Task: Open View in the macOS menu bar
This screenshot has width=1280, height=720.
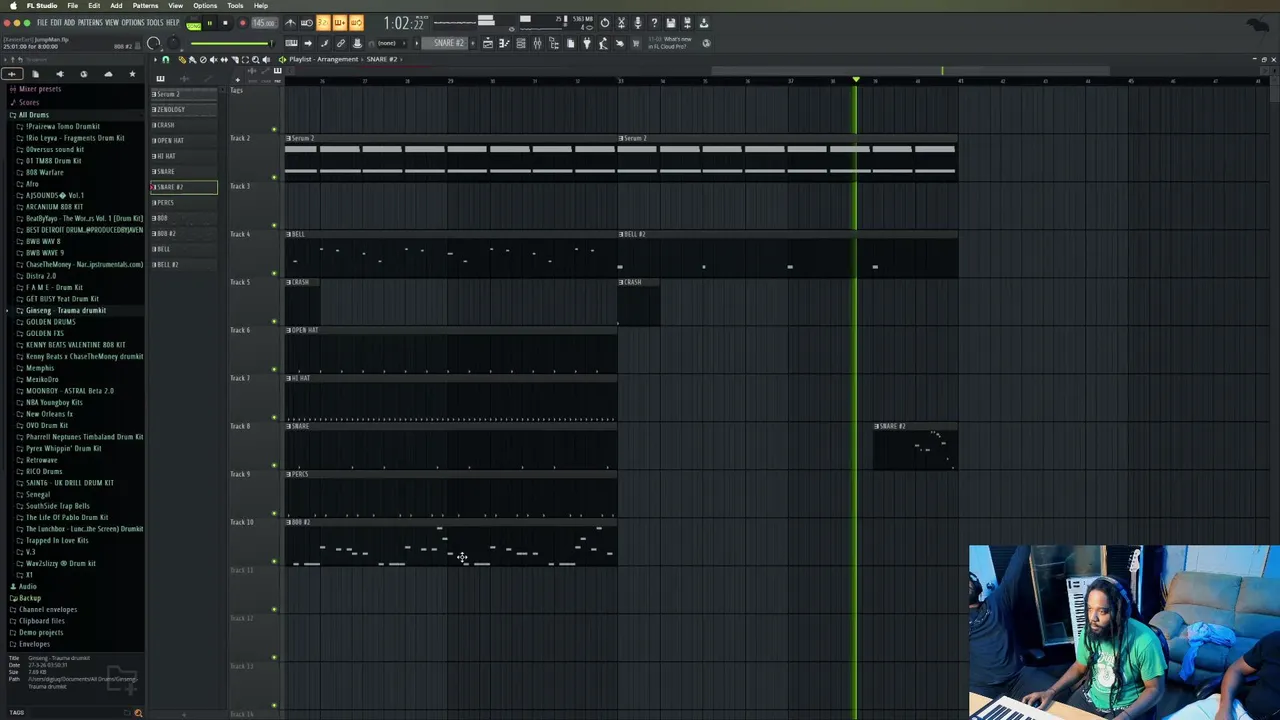Action: pyautogui.click(x=175, y=5)
